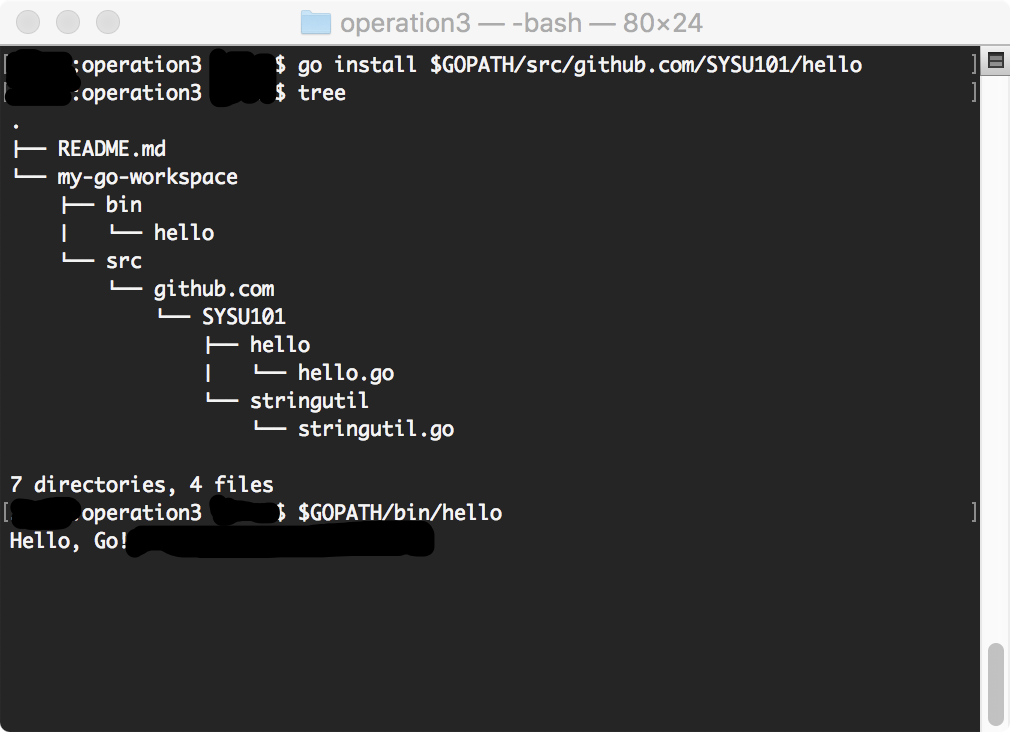Click the scrollbar thumb at the bottom right
Screen dimensions: 1010x732
click(995, 684)
